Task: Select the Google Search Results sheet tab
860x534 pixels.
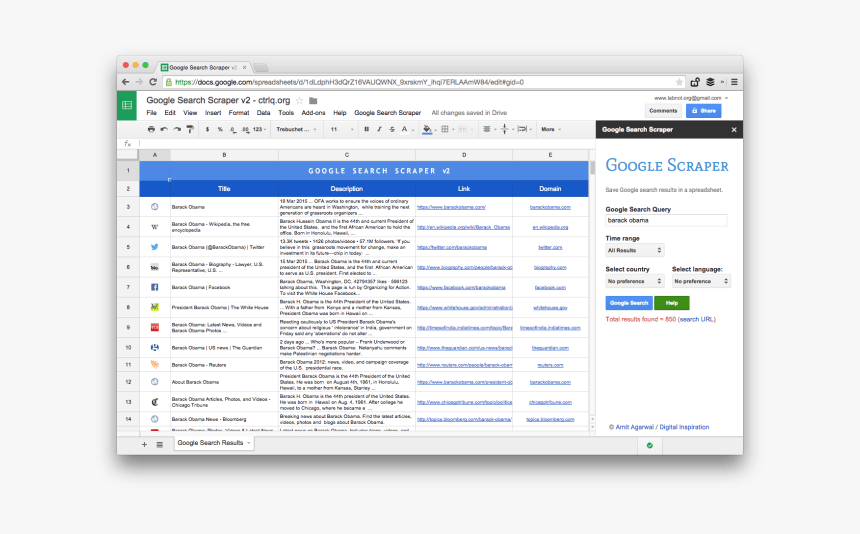Action: click(x=214, y=443)
